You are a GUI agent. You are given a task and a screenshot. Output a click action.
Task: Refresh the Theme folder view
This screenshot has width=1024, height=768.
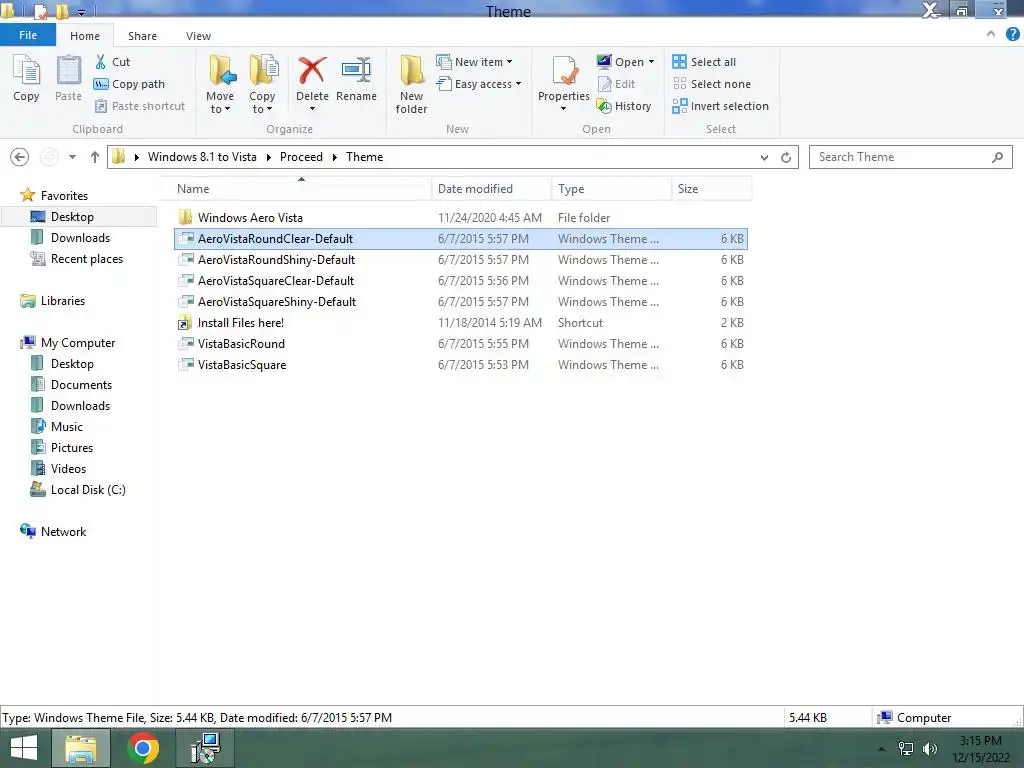pyautogui.click(x=786, y=157)
